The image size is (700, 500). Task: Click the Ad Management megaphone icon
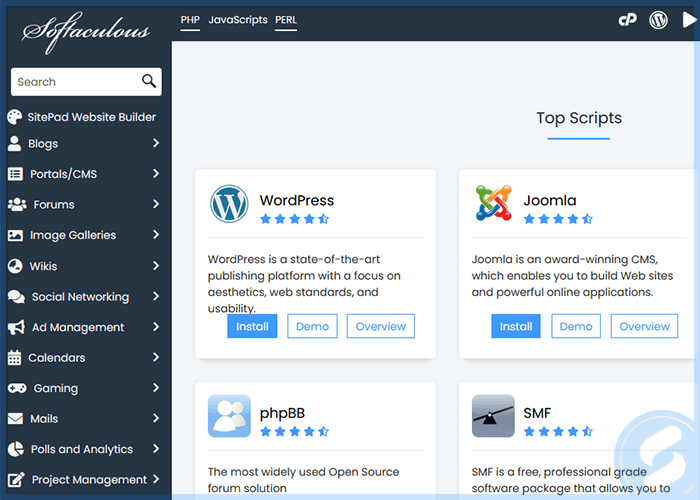coord(16,327)
